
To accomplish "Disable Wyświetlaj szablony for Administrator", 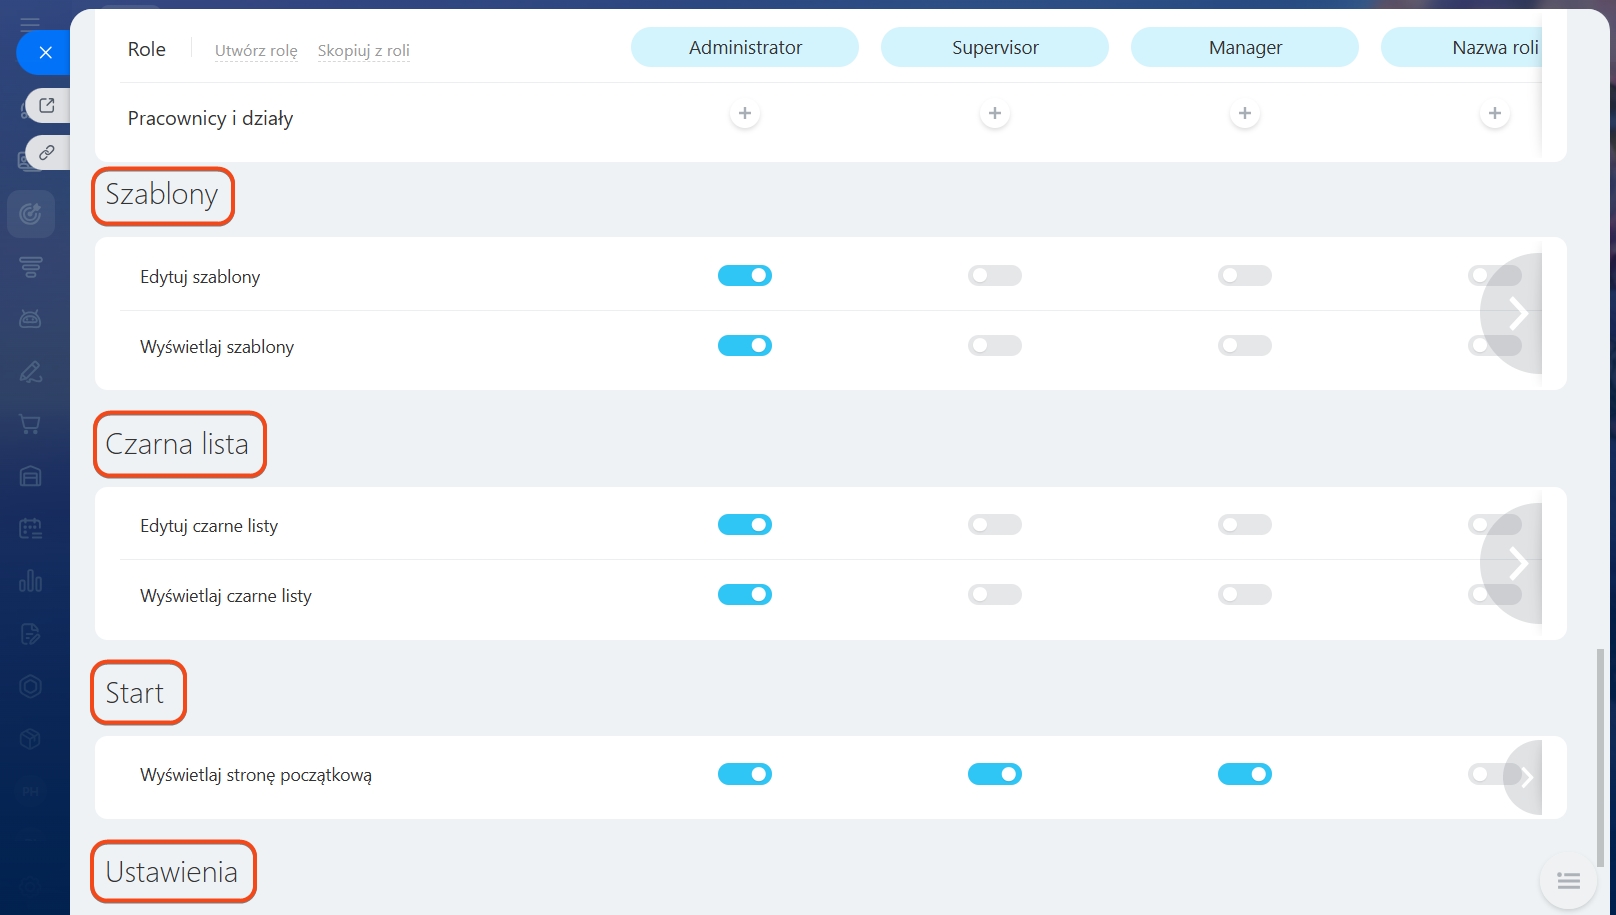I will [745, 345].
